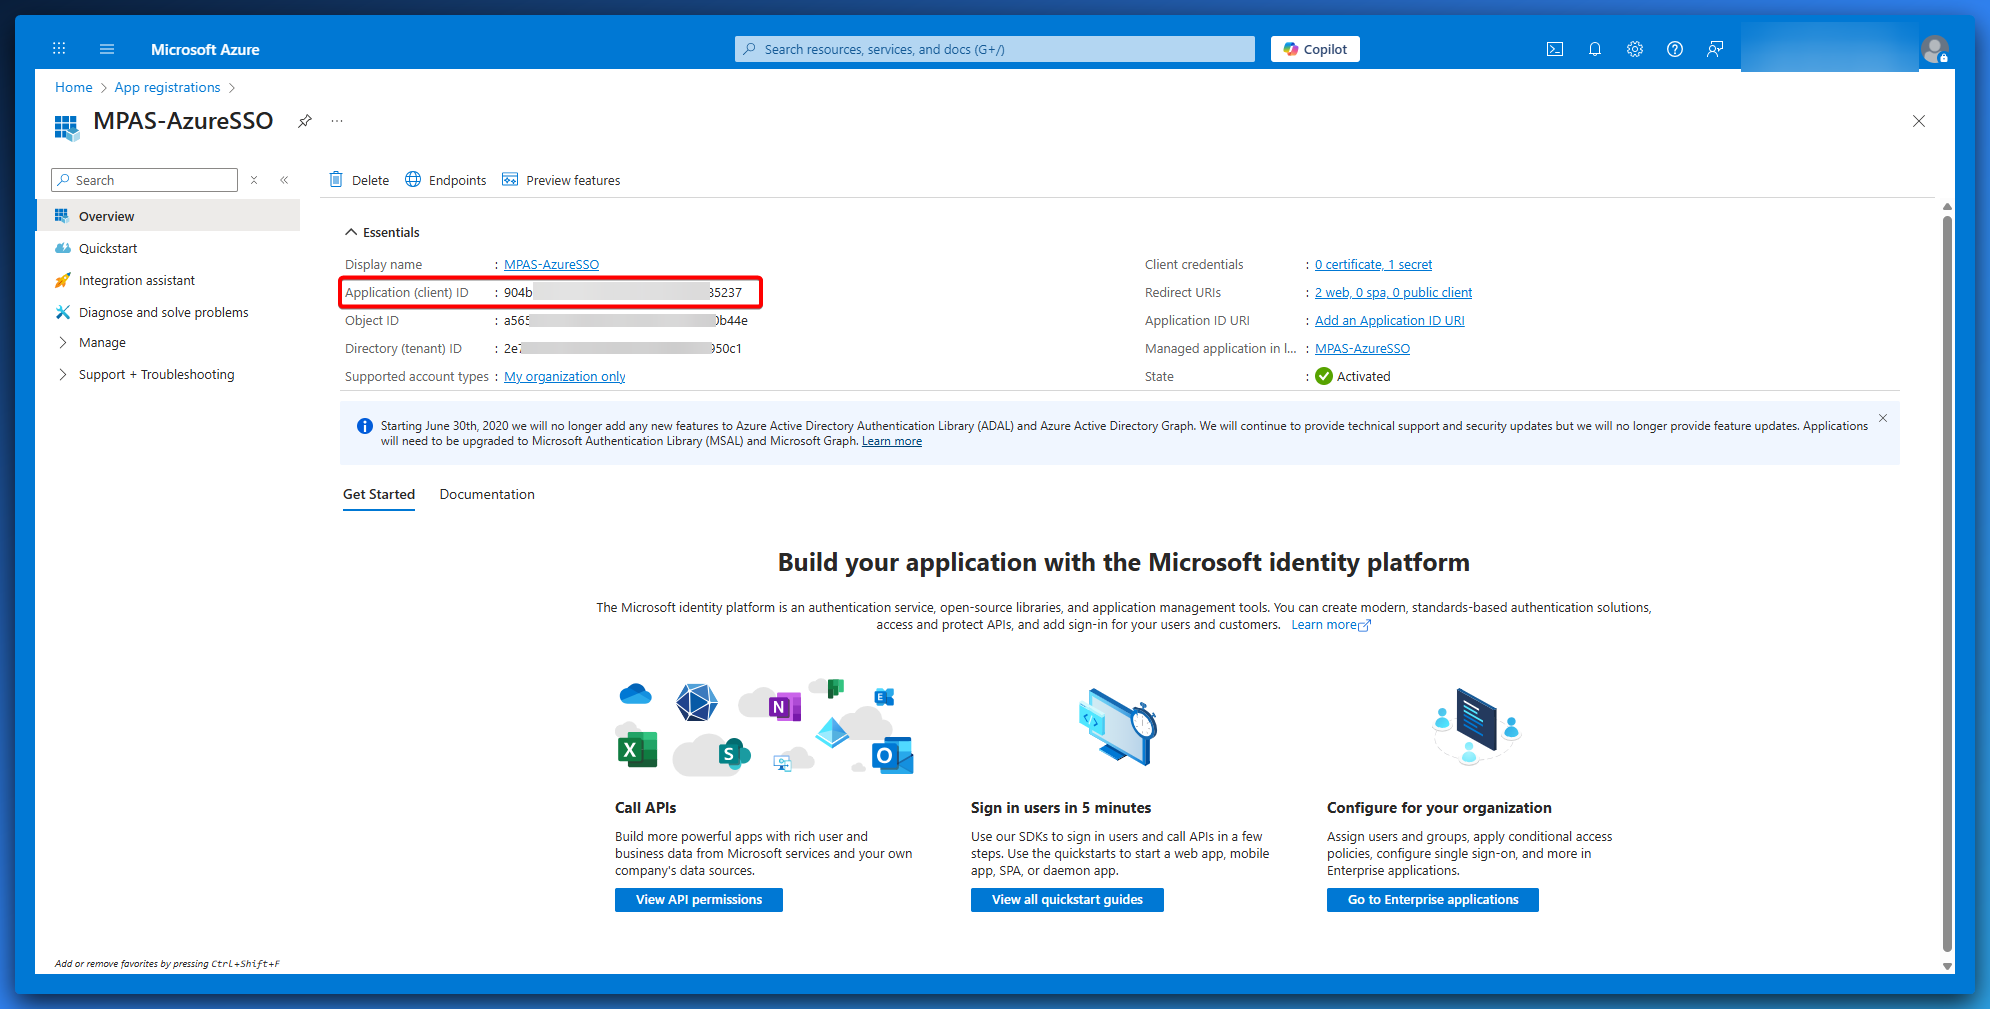Click the Diagnose and solve problems icon
1990x1009 pixels.
(x=62, y=312)
